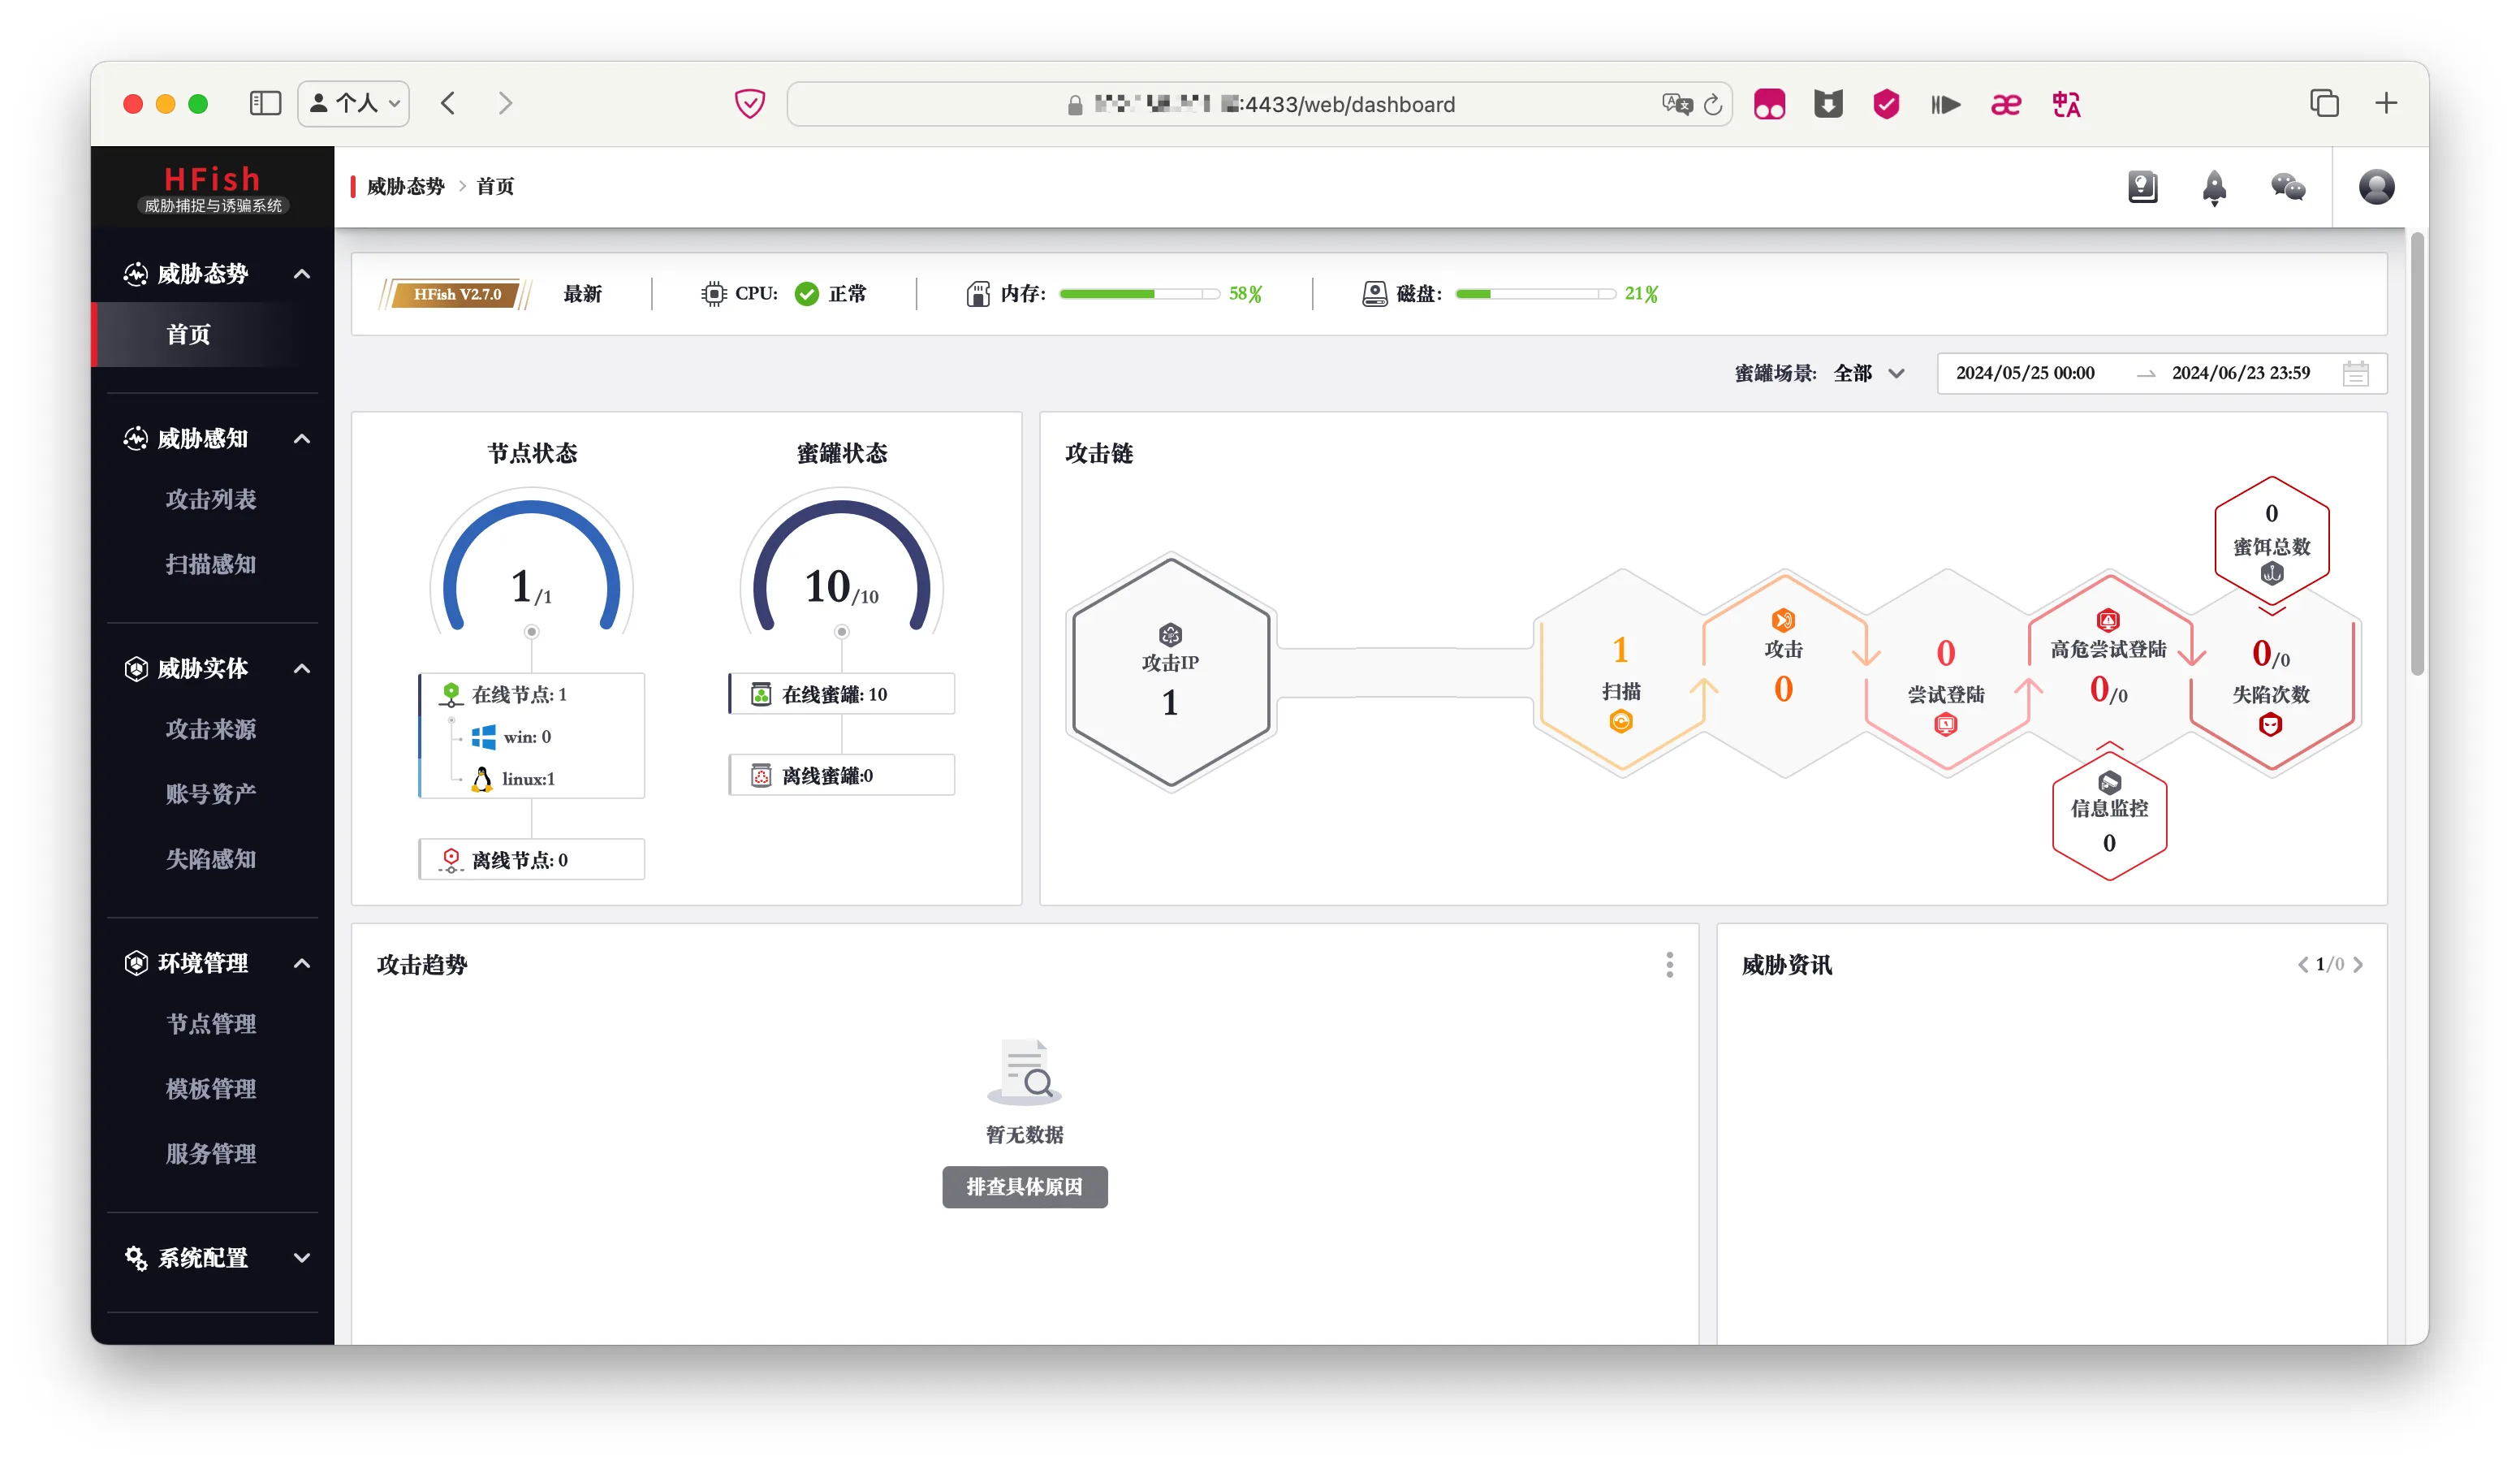
Task: Collapse the 威胁实体 sidebar group
Action: click(301, 669)
